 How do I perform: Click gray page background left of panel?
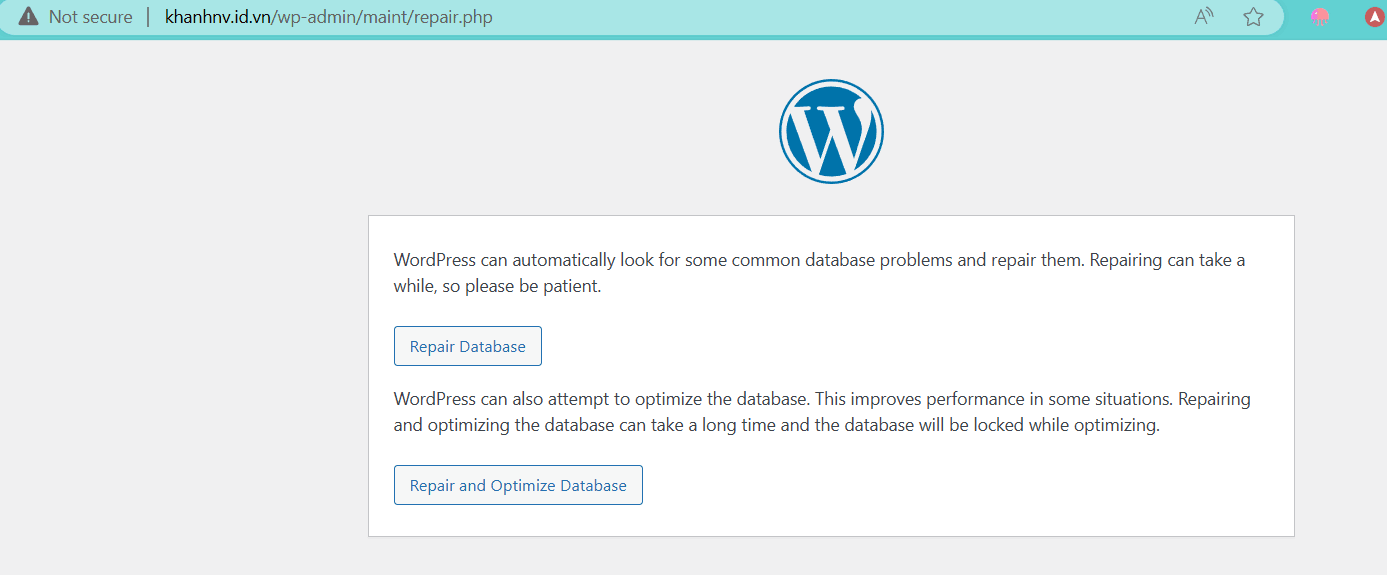coord(180,350)
